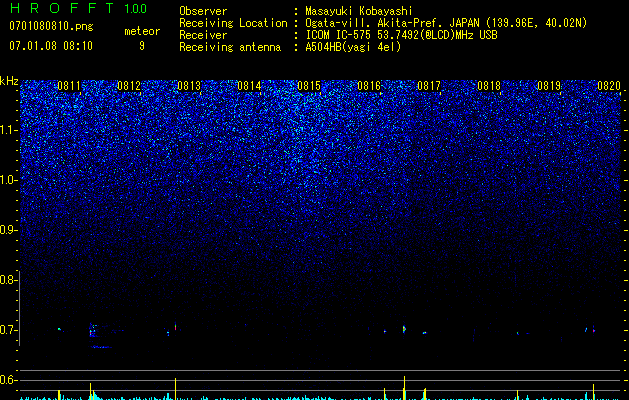Click the 0811 time marker

pos(69,86)
